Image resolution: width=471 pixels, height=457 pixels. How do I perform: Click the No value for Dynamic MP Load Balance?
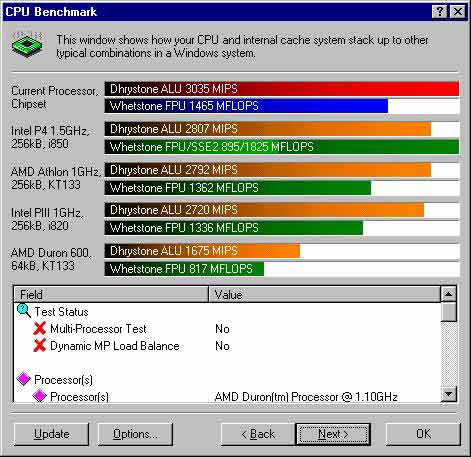pyautogui.click(x=222, y=346)
